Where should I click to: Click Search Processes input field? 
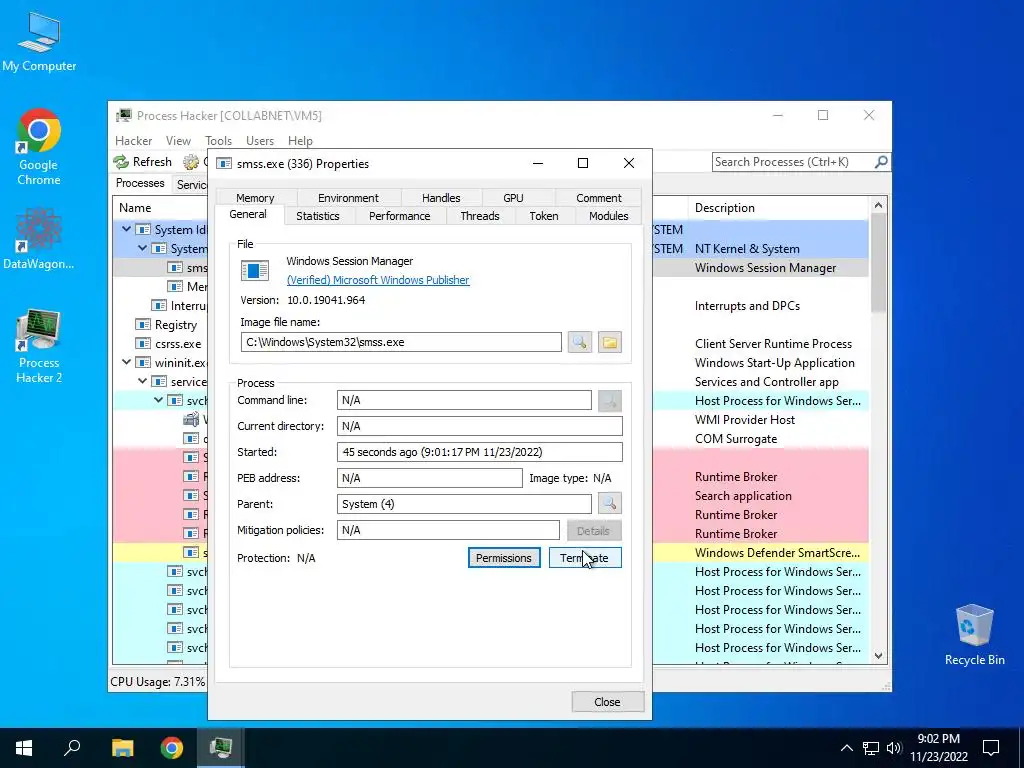click(x=793, y=161)
